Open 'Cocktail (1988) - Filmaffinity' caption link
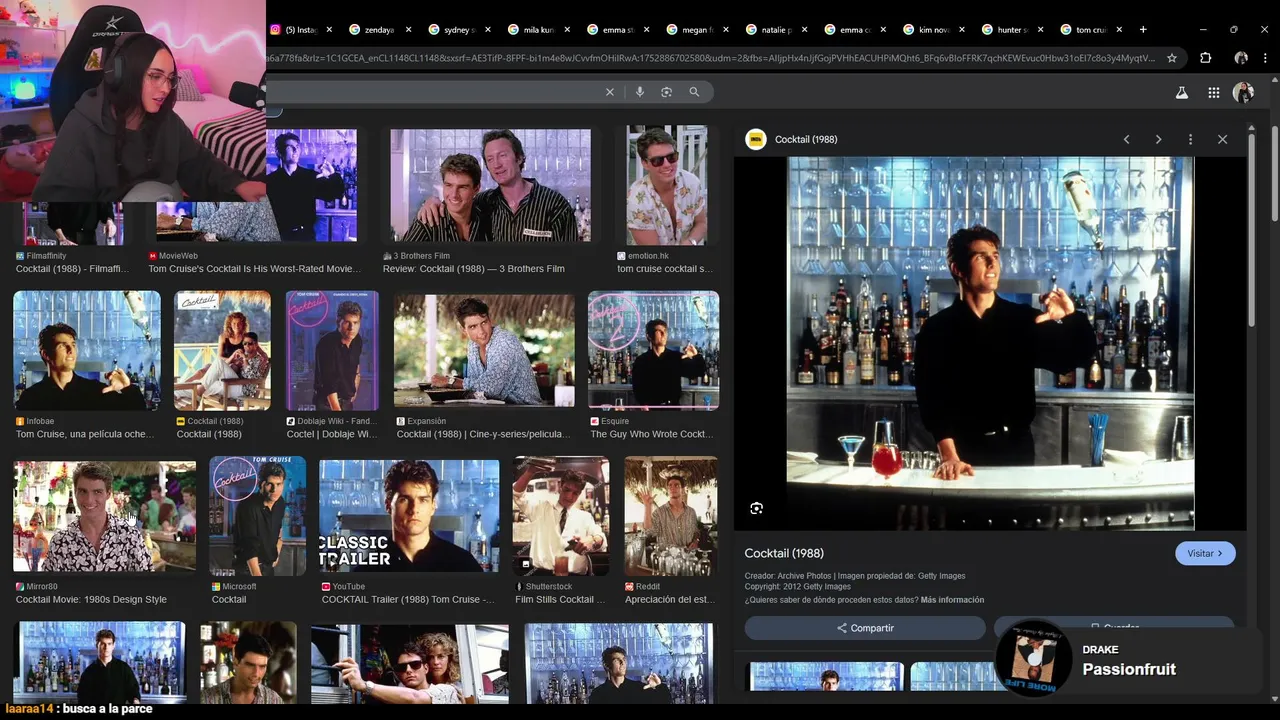This screenshot has width=1280, height=720. pyautogui.click(x=73, y=269)
